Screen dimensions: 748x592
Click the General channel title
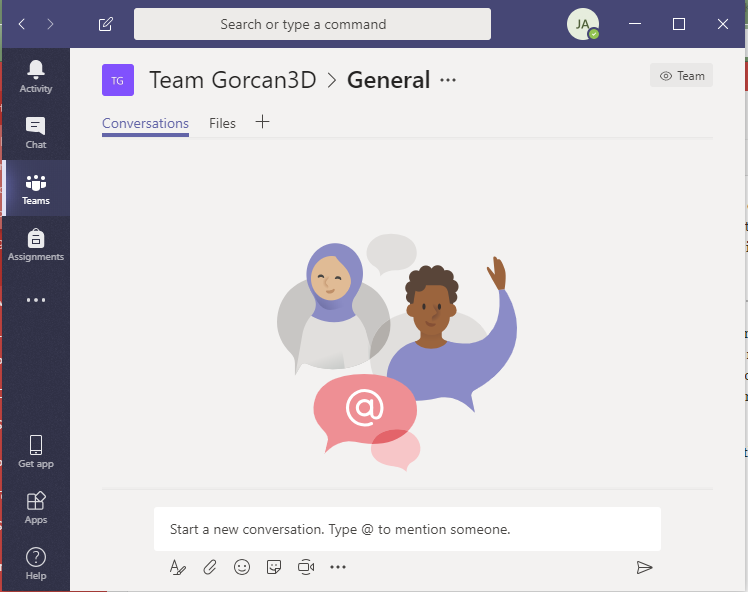tap(388, 80)
